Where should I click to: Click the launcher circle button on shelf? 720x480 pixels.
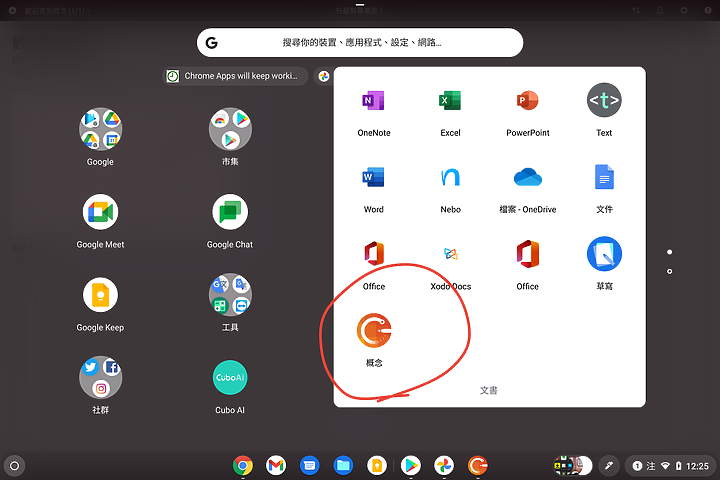(x=14, y=466)
